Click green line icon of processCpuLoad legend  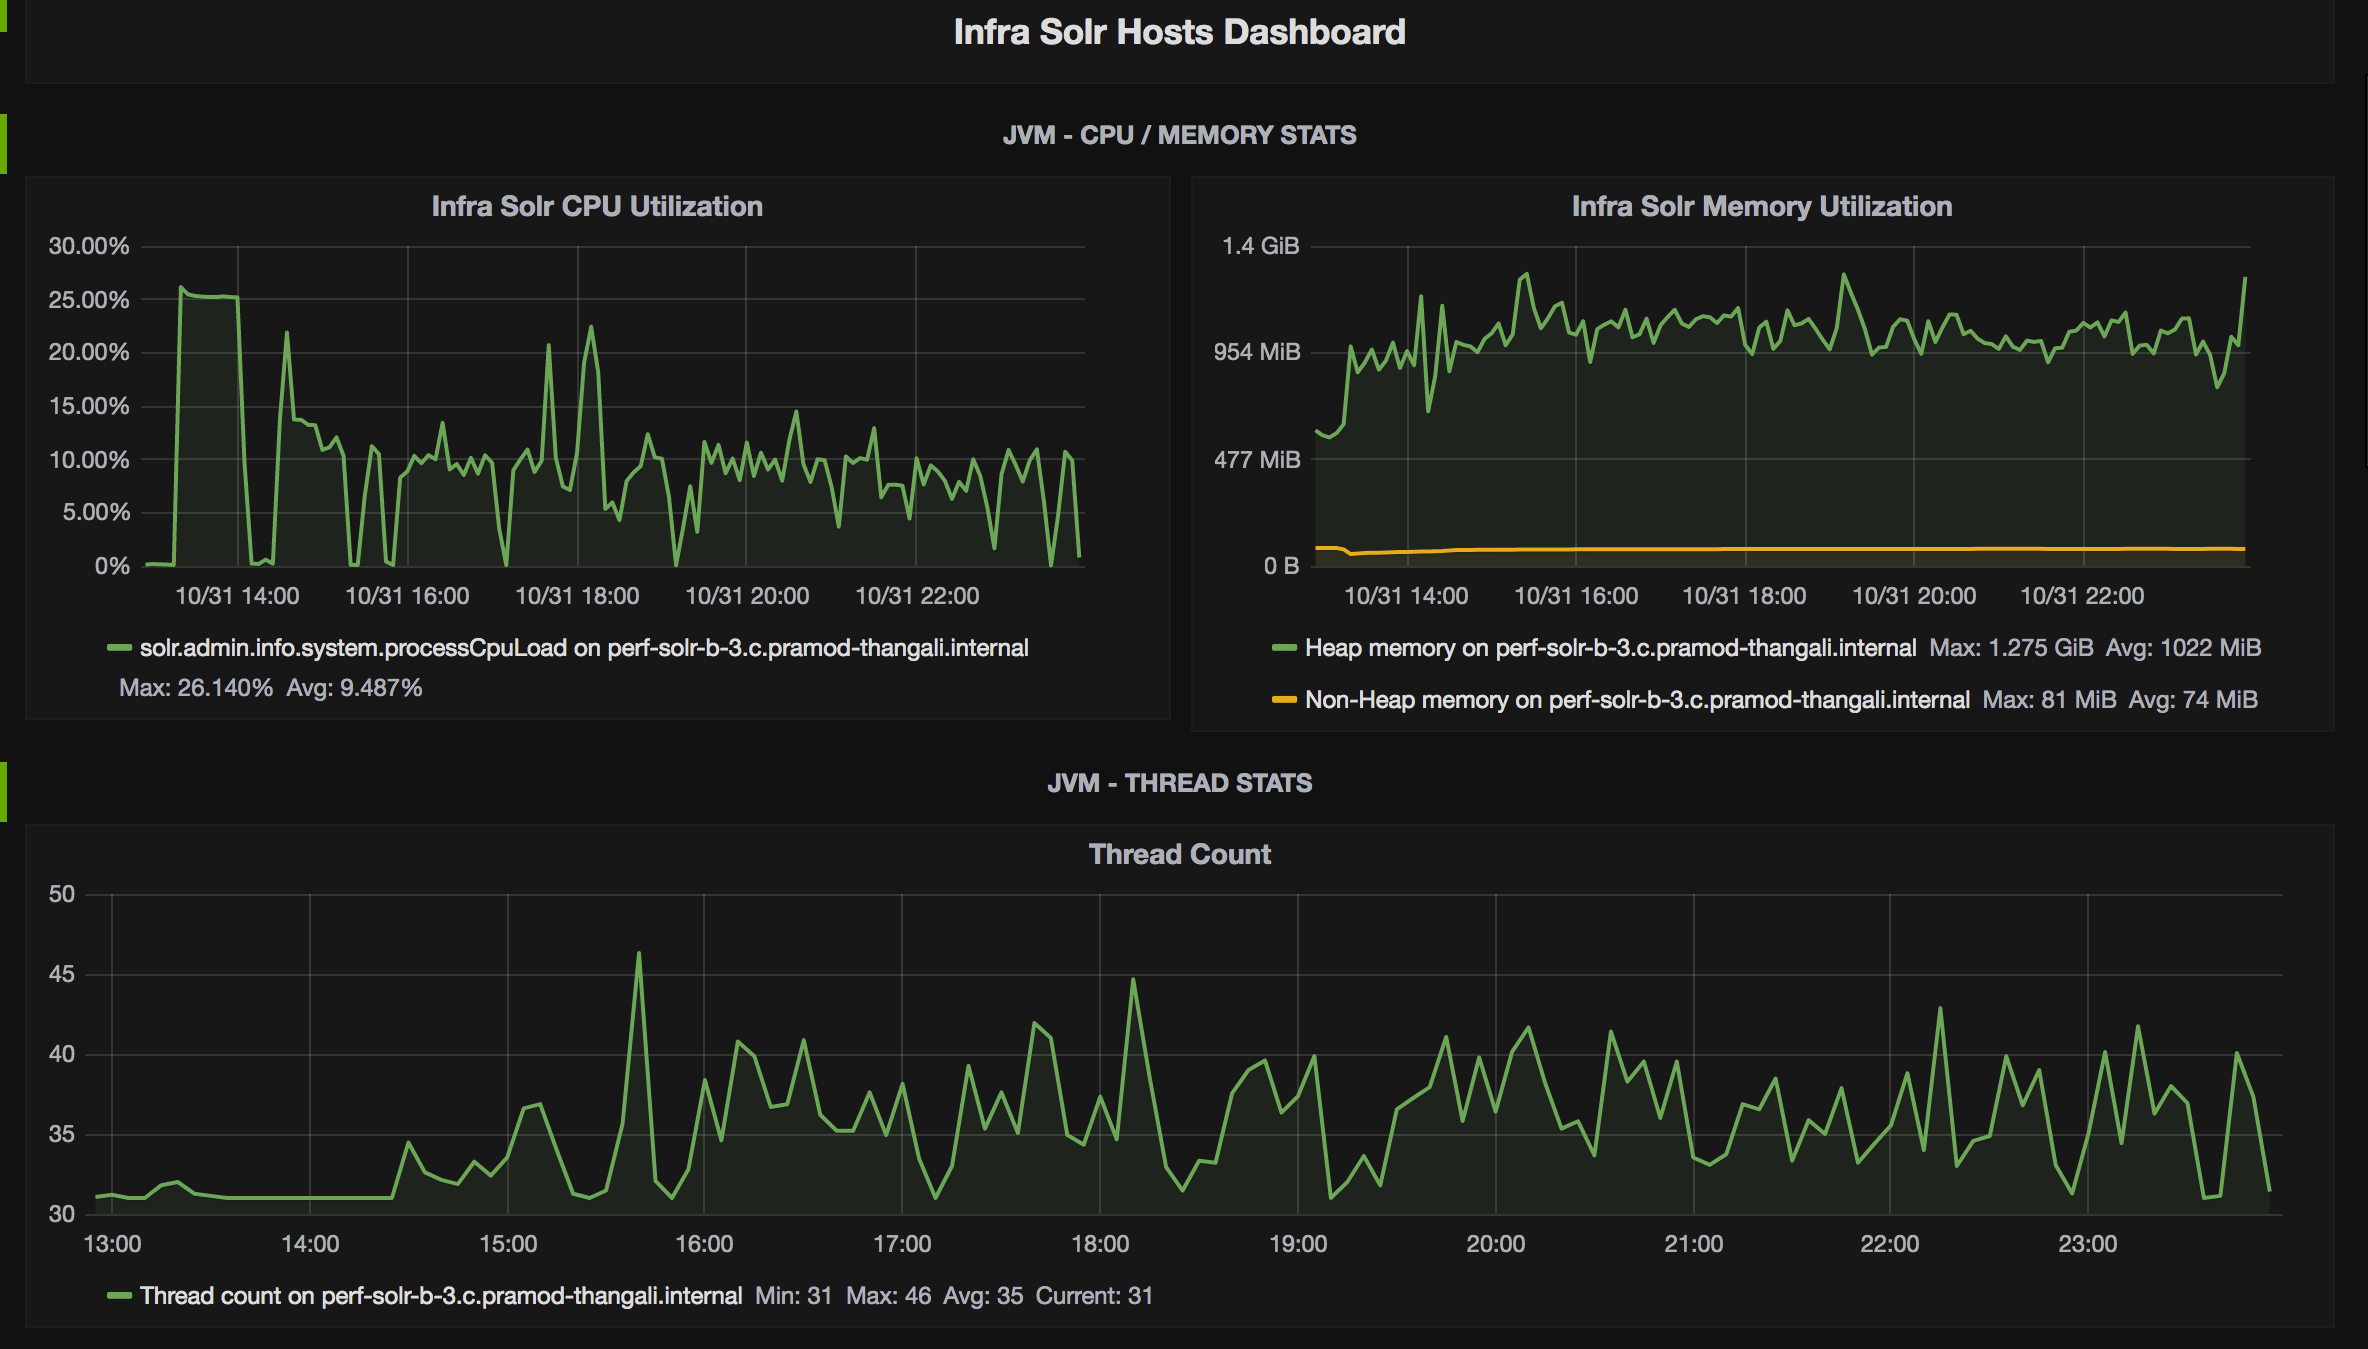tap(119, 648)
